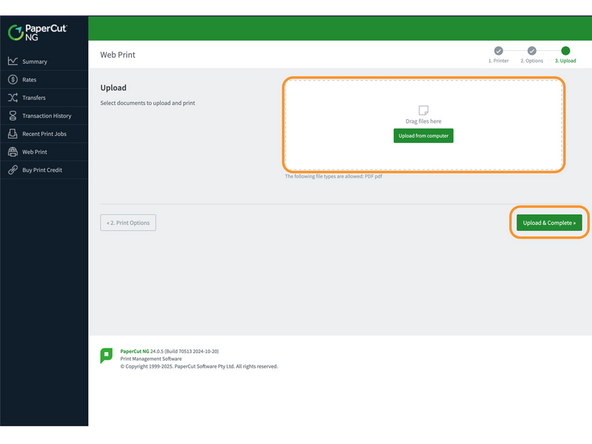Click the green PaperCut footer logo icon
Image resolution: width=592 pixels, height=444 pixels.
coord(106,355)
